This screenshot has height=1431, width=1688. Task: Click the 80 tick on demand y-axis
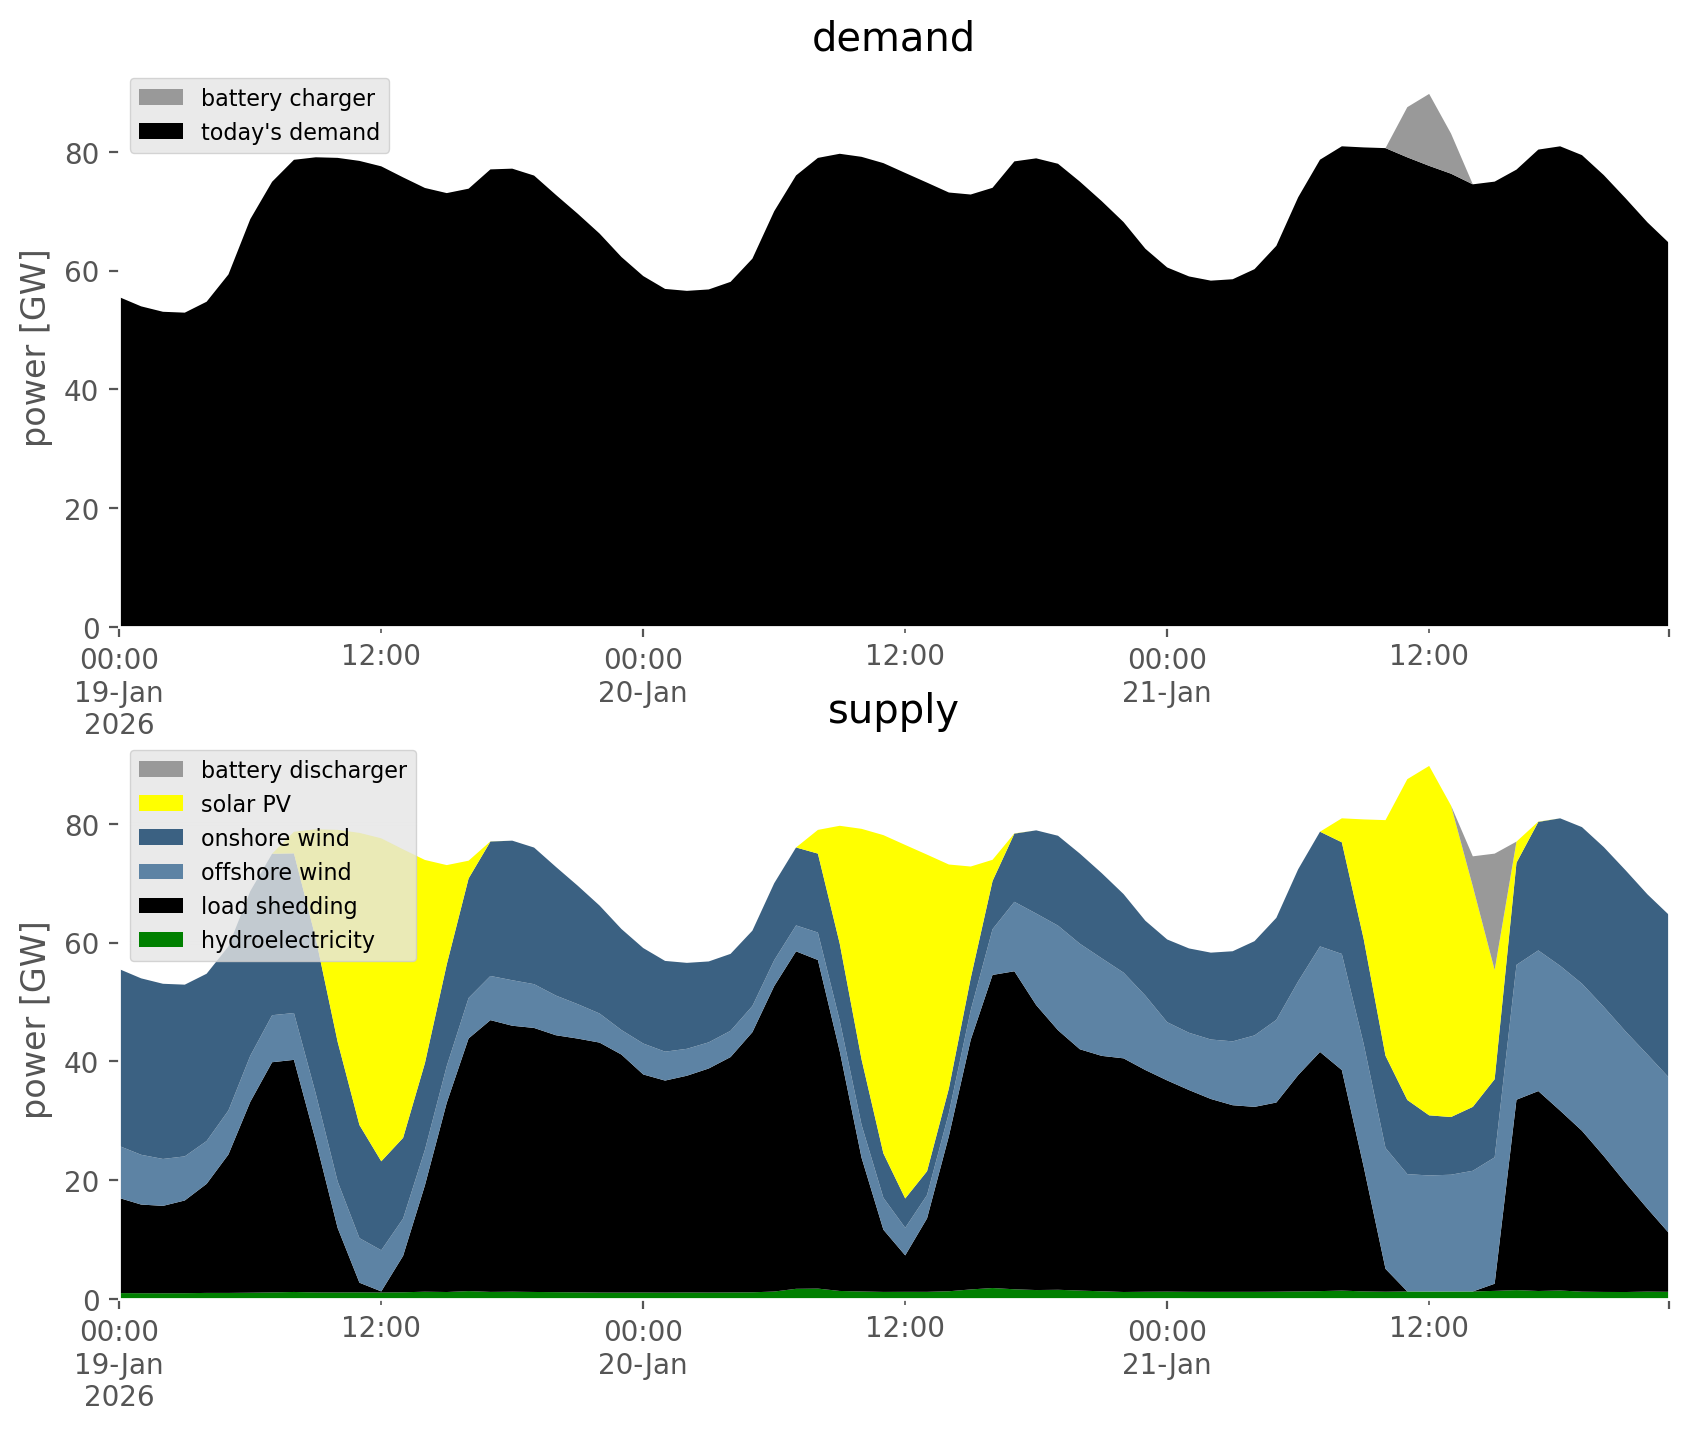82,153
